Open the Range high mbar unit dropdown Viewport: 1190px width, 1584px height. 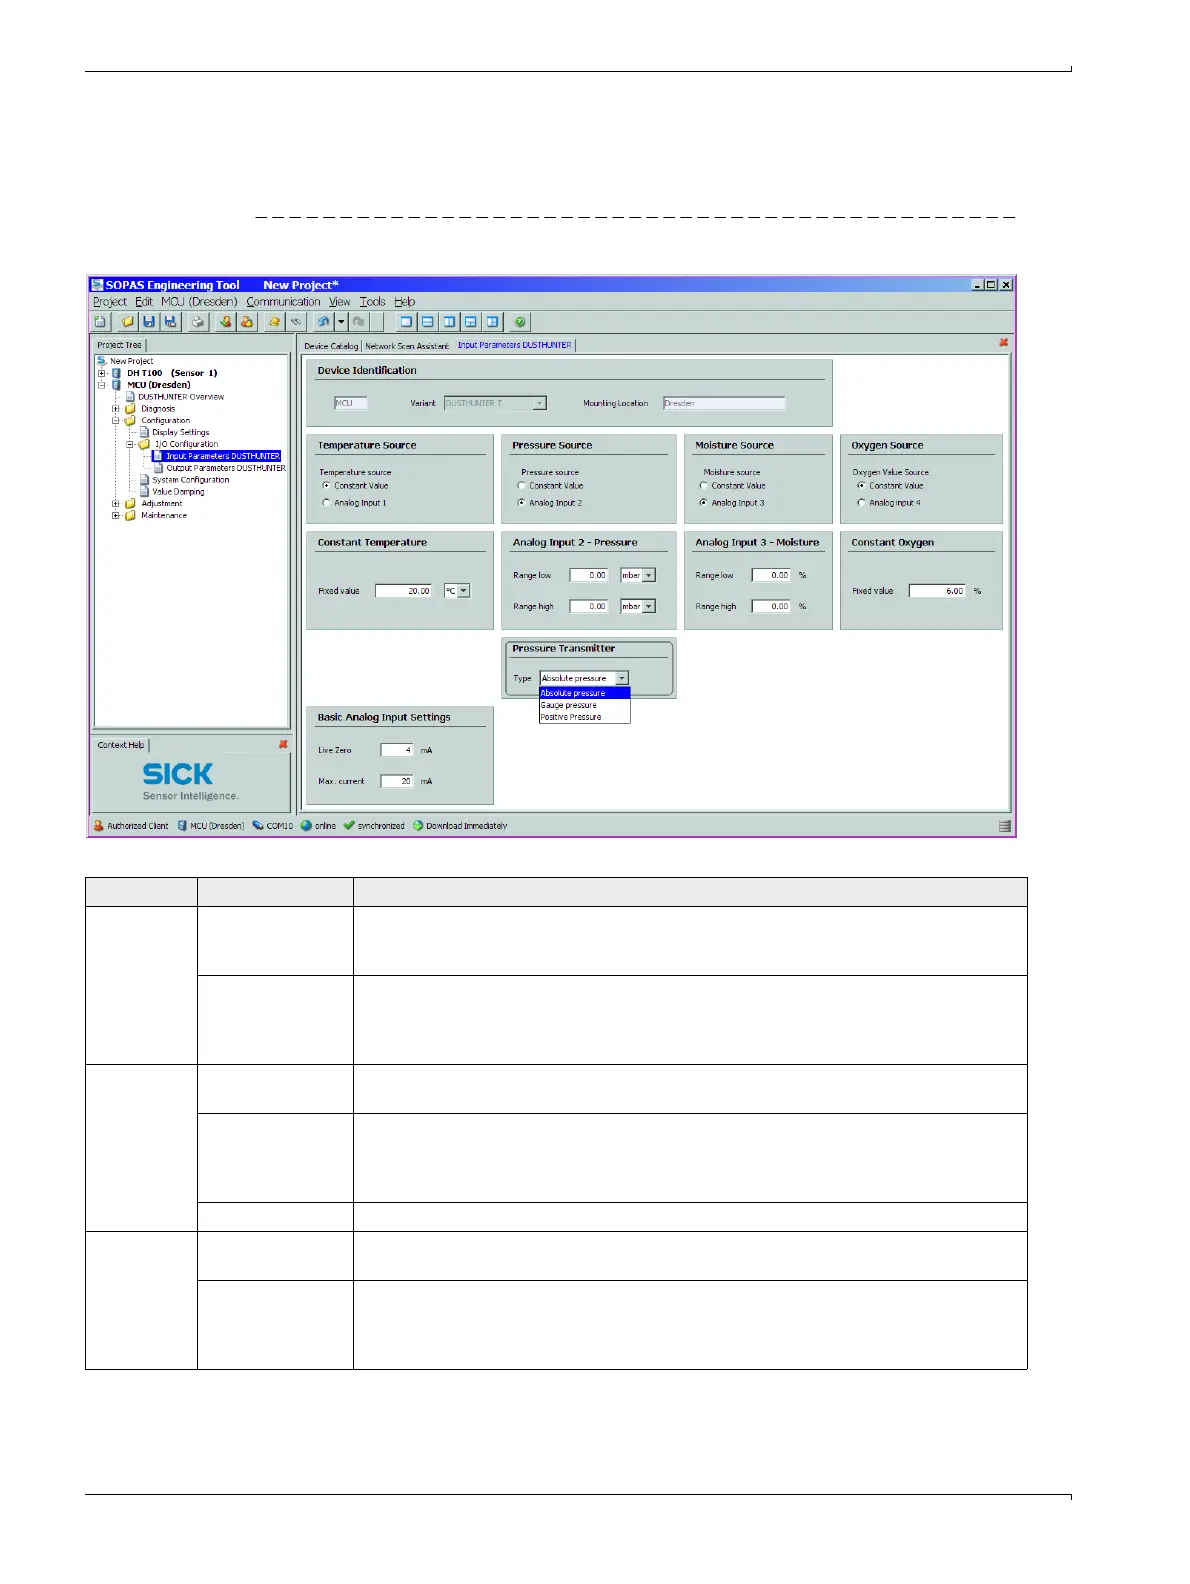pos(649,606)
